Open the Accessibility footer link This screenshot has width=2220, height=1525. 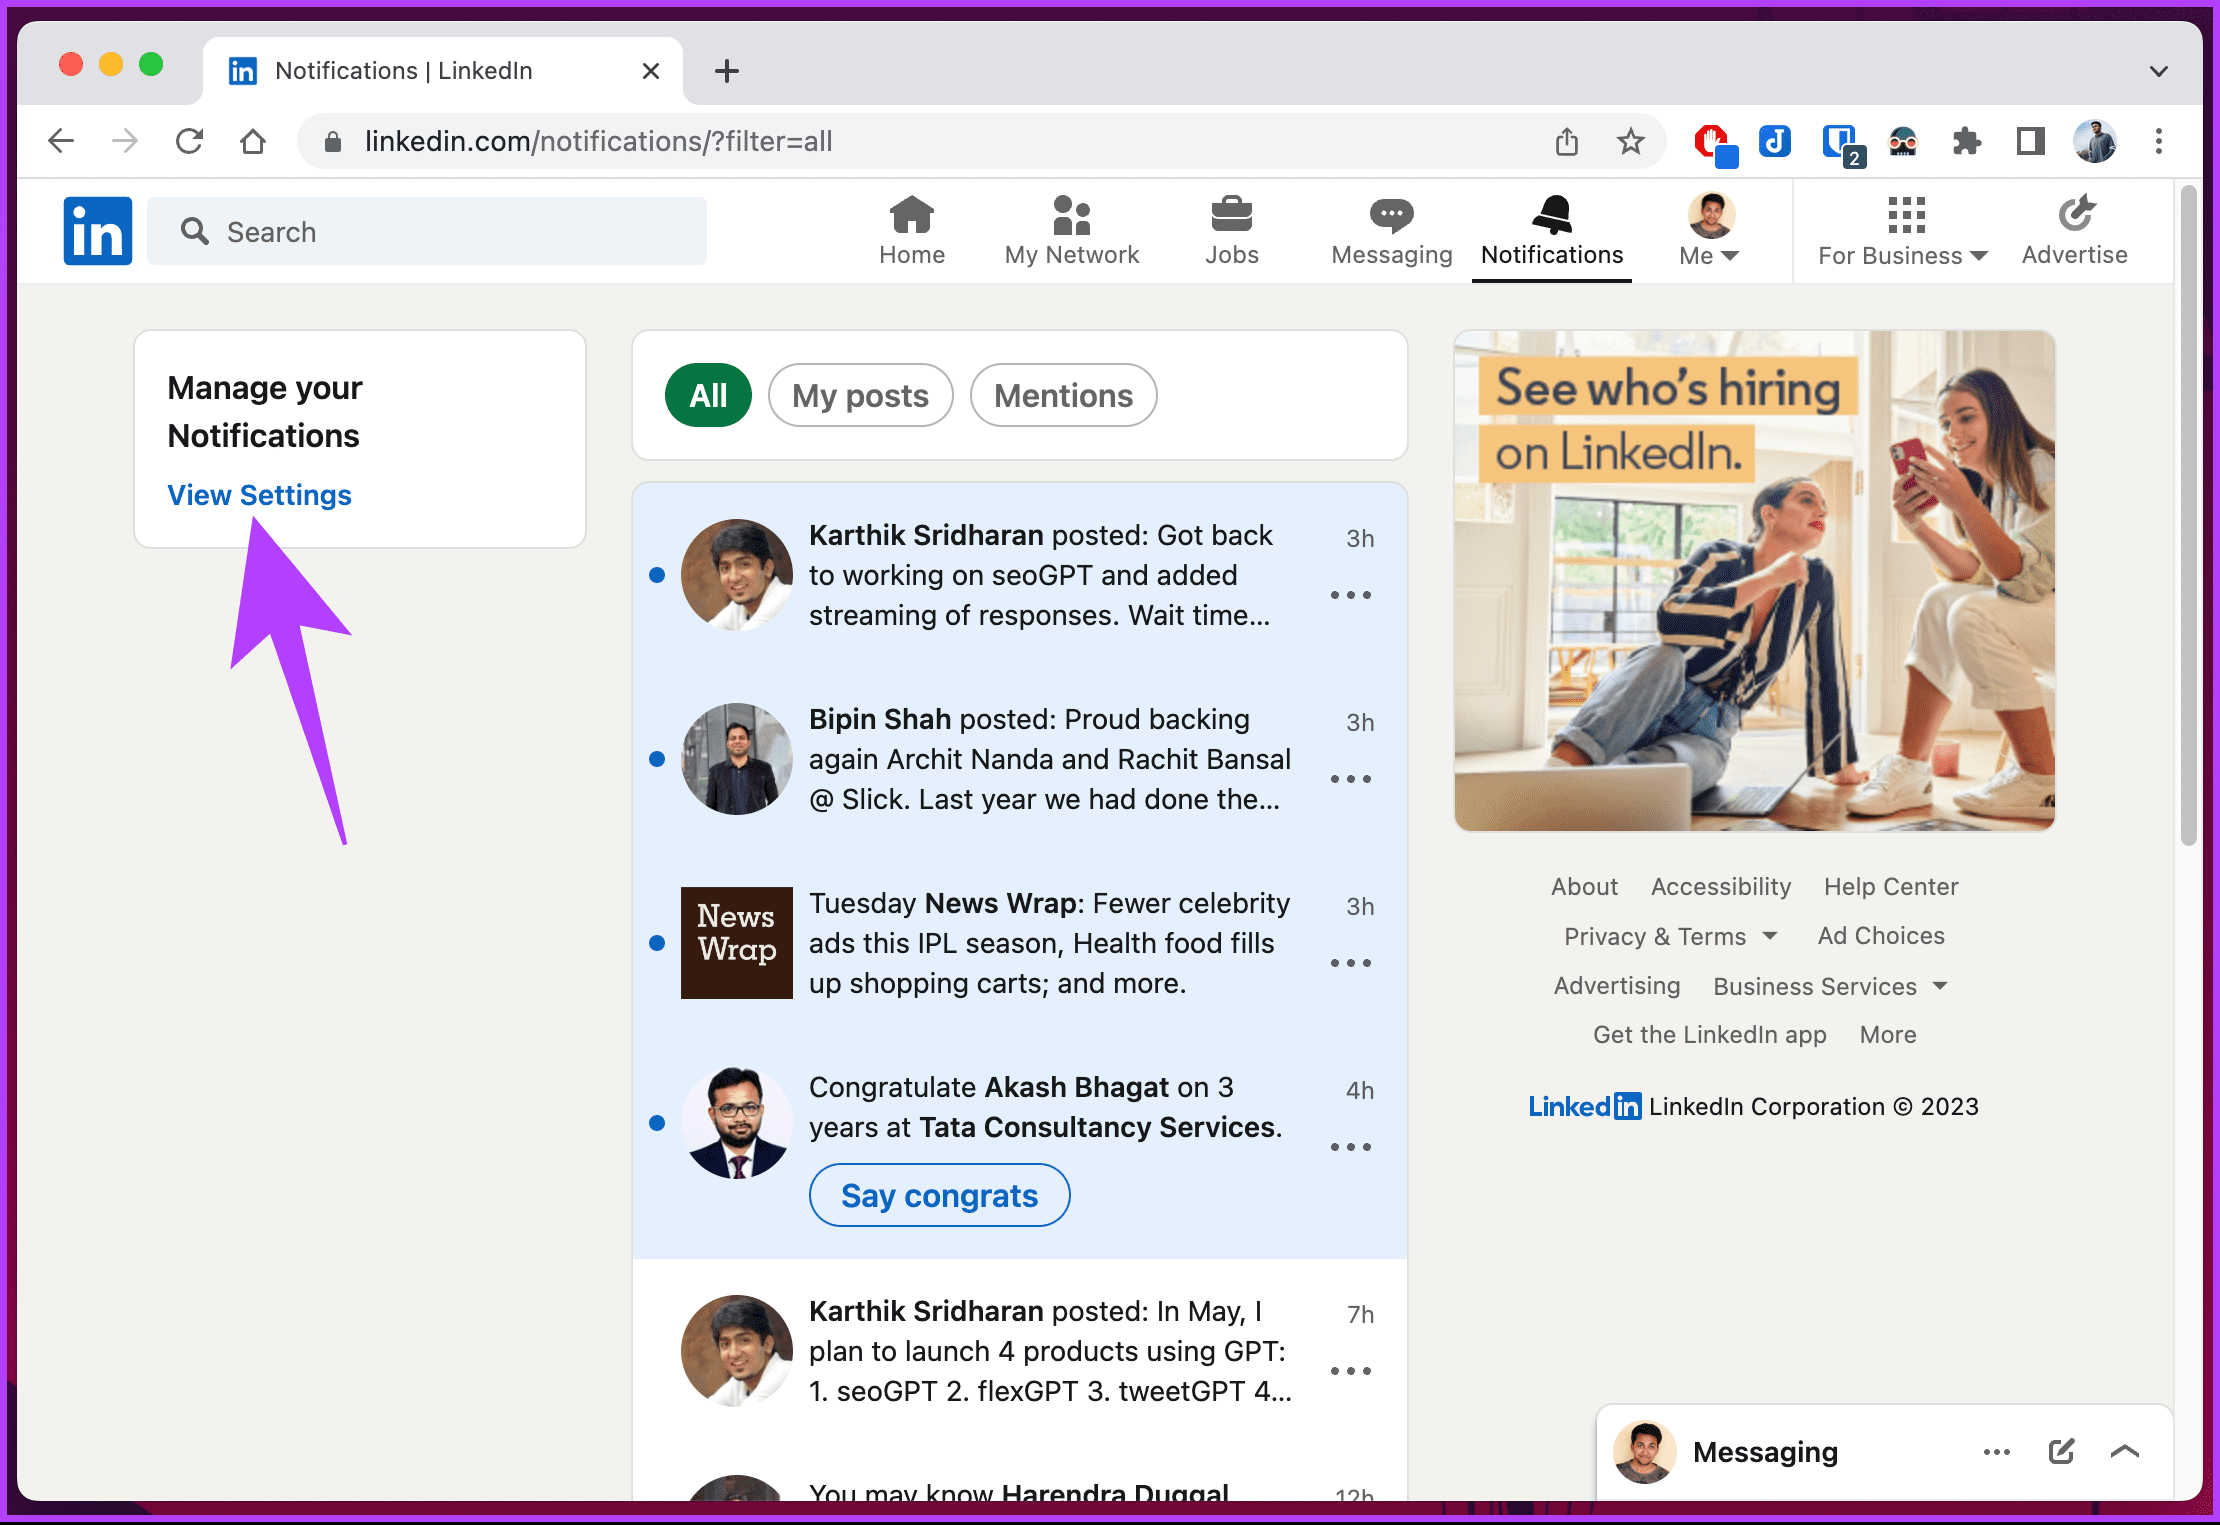1721,886
